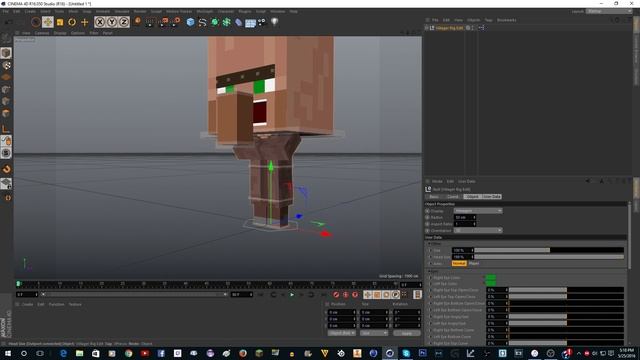Toggle Autokeying on the timeline
The width and height of the screenshot is (640, 360).
pyautogui.click(x=345, y=294)
